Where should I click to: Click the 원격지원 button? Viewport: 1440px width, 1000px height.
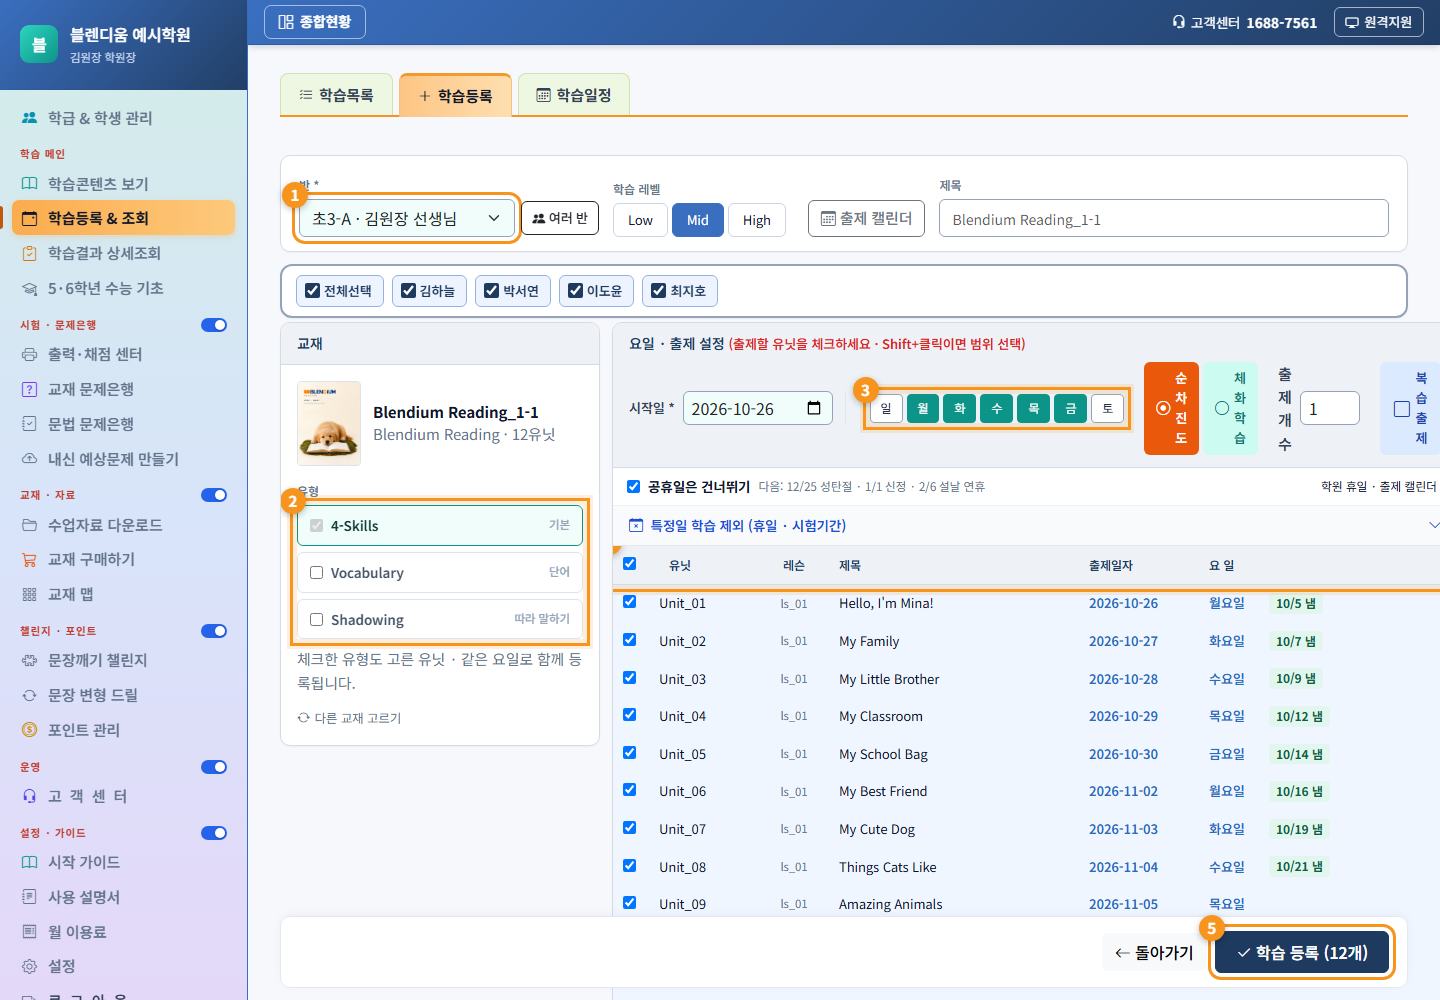1379,22
